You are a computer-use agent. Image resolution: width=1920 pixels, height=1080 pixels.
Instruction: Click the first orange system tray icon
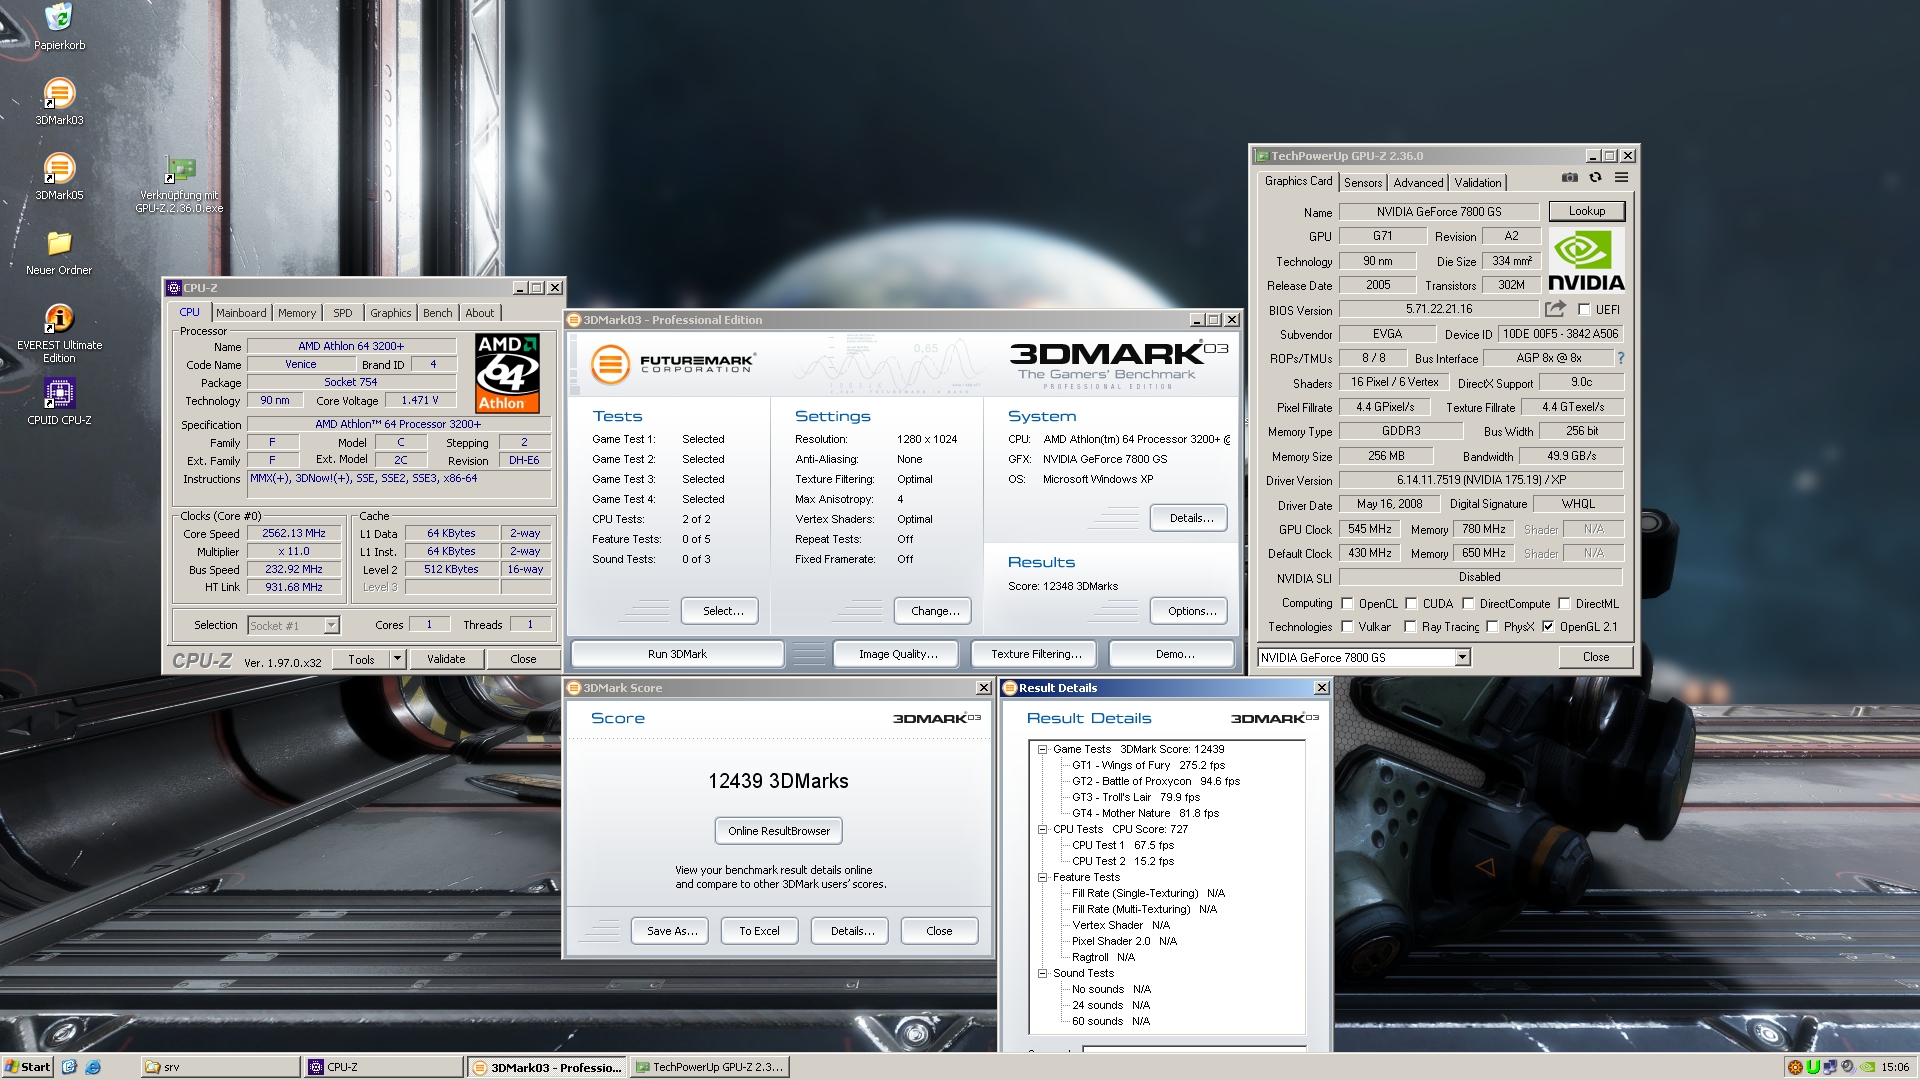coord(1795,1067)
